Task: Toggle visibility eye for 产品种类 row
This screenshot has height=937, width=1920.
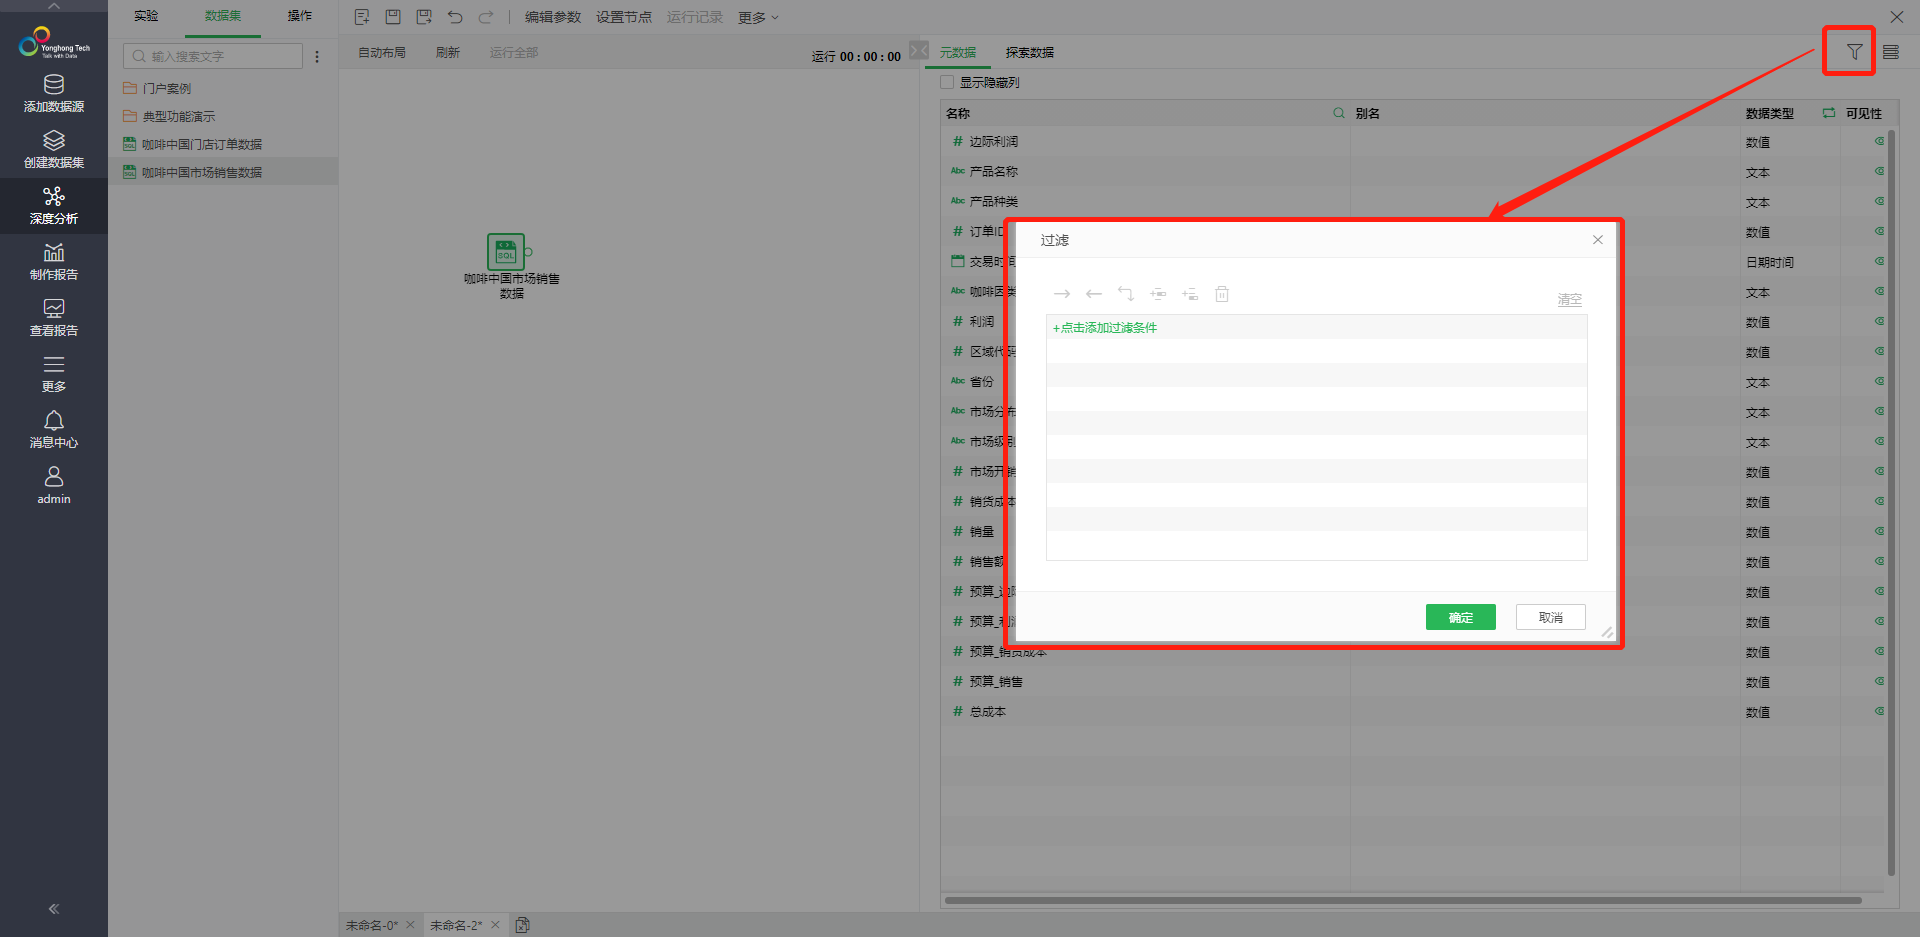Action: (1879, 201)
